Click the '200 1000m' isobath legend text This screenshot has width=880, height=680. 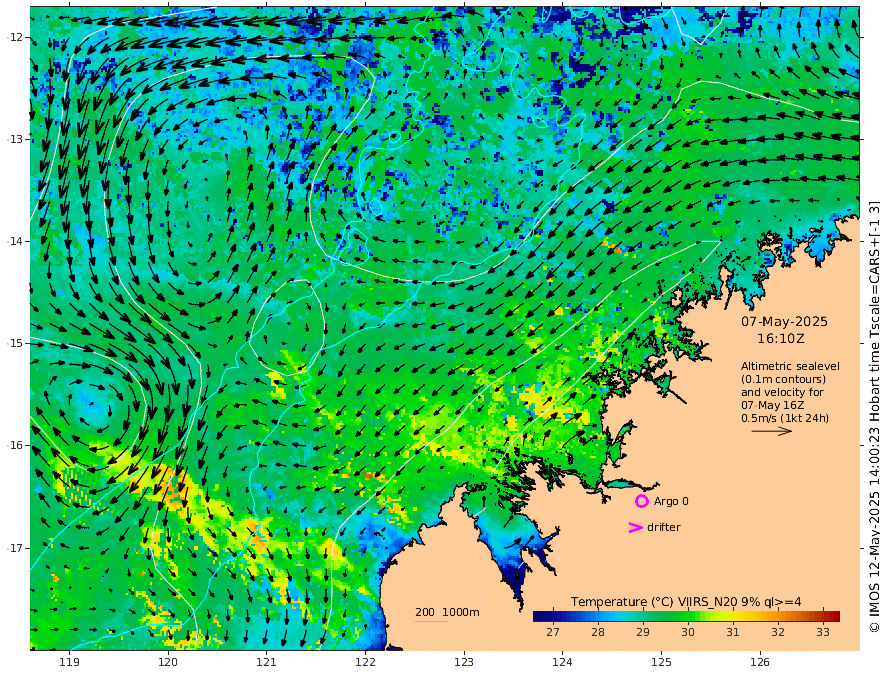coord(447,612)
